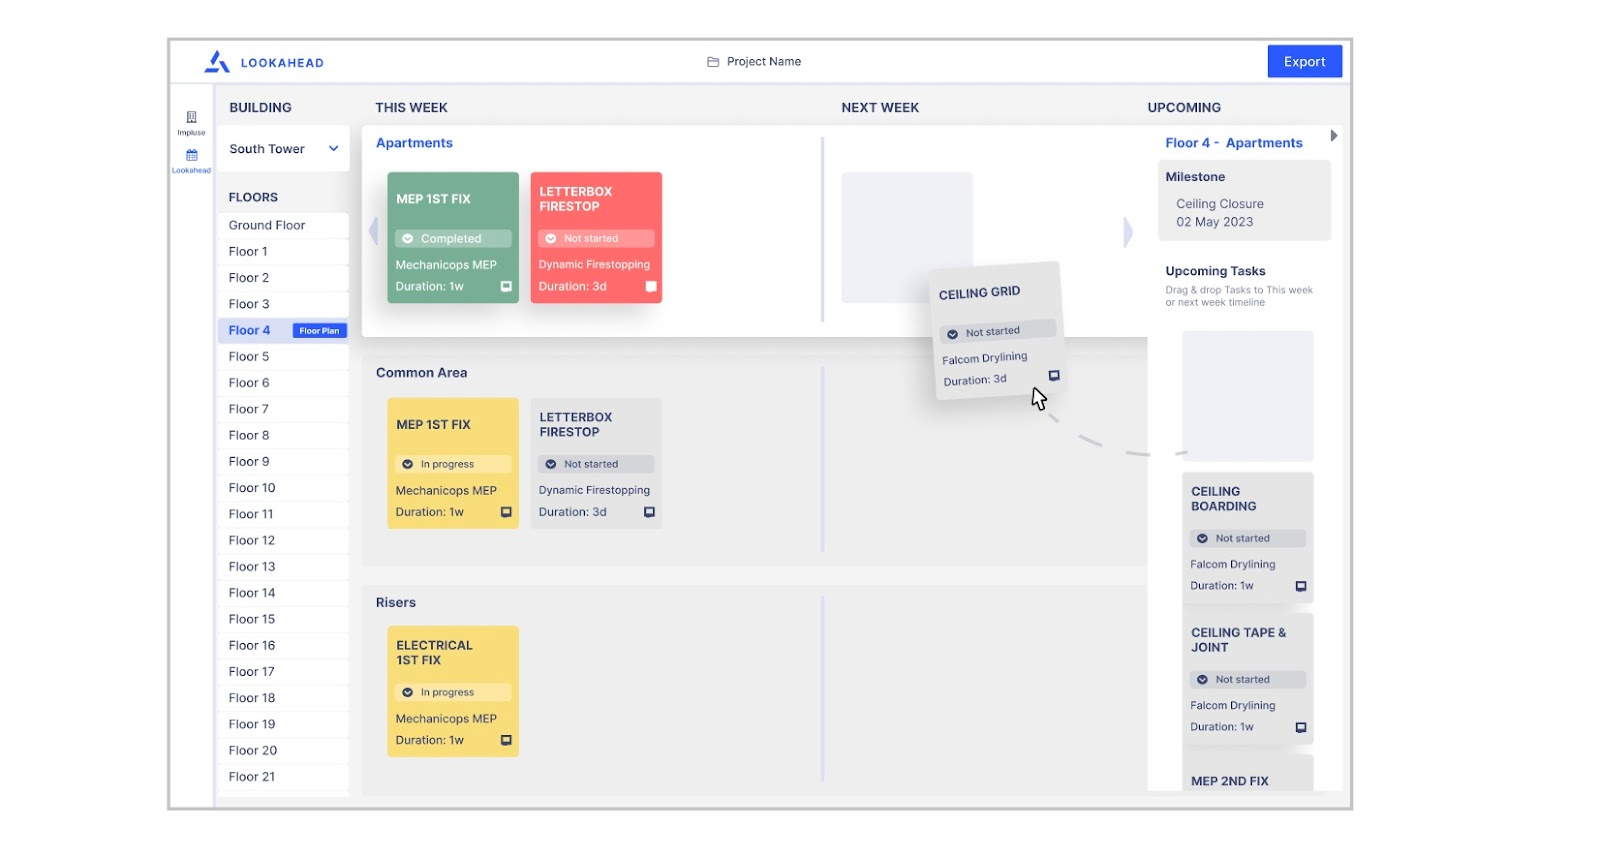1600x858 pixels.
Task: Click the Floor Plan badge on Floor 4
Action: 319,331
